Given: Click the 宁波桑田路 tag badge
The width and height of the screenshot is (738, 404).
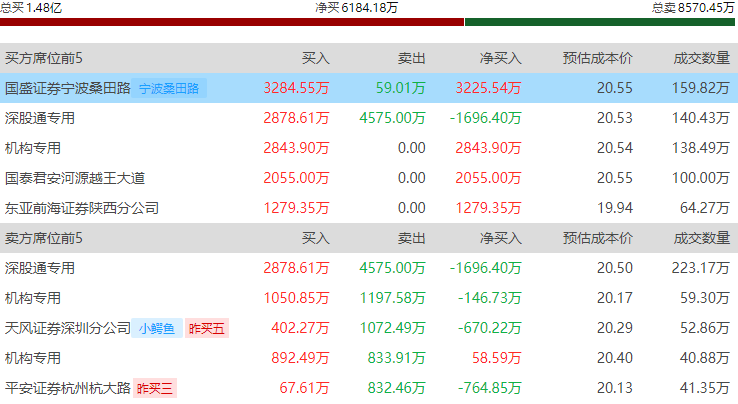Looking at the screenshot, I should pyautogui.click(x=170, y=88).
